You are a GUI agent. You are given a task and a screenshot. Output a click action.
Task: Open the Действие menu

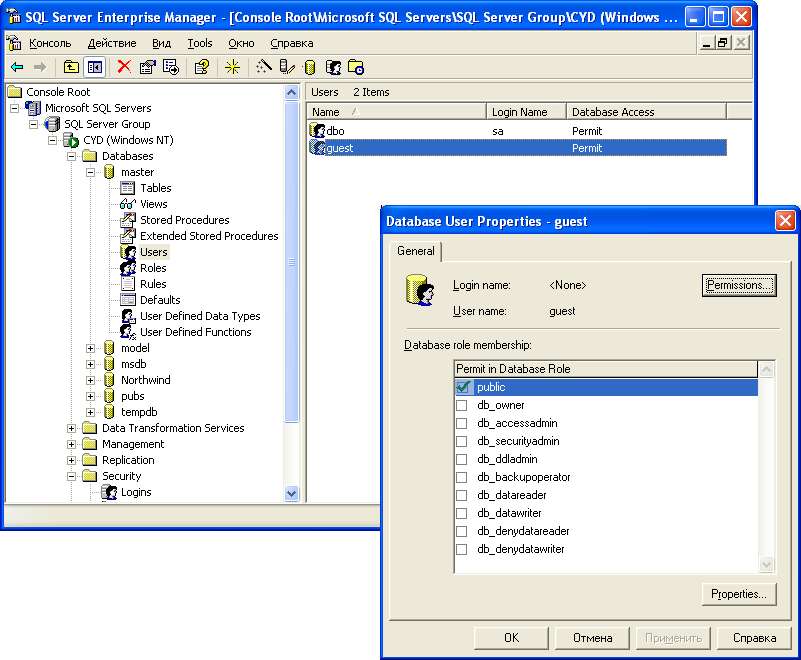point(112,43)
